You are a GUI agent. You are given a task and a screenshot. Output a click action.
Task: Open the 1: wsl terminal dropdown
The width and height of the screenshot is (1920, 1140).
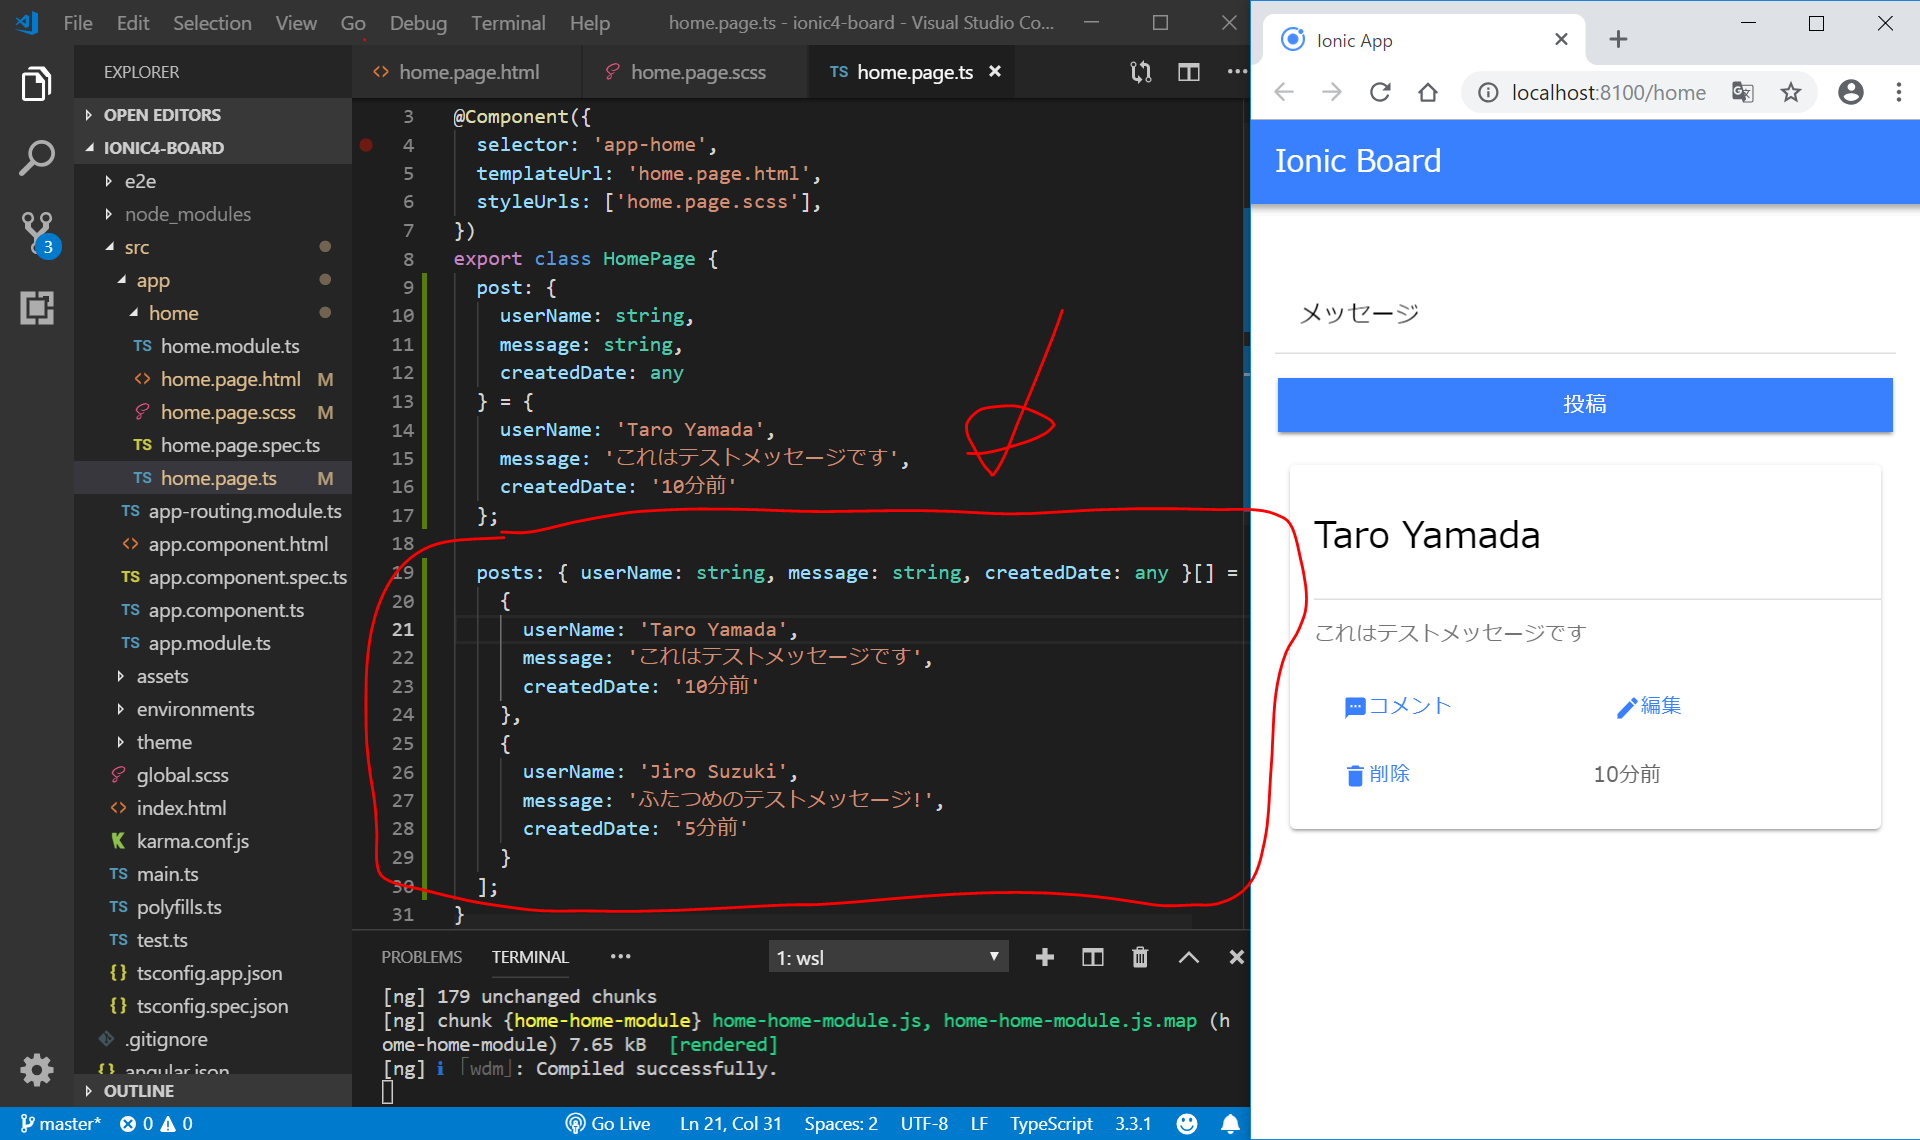[888, 957]
